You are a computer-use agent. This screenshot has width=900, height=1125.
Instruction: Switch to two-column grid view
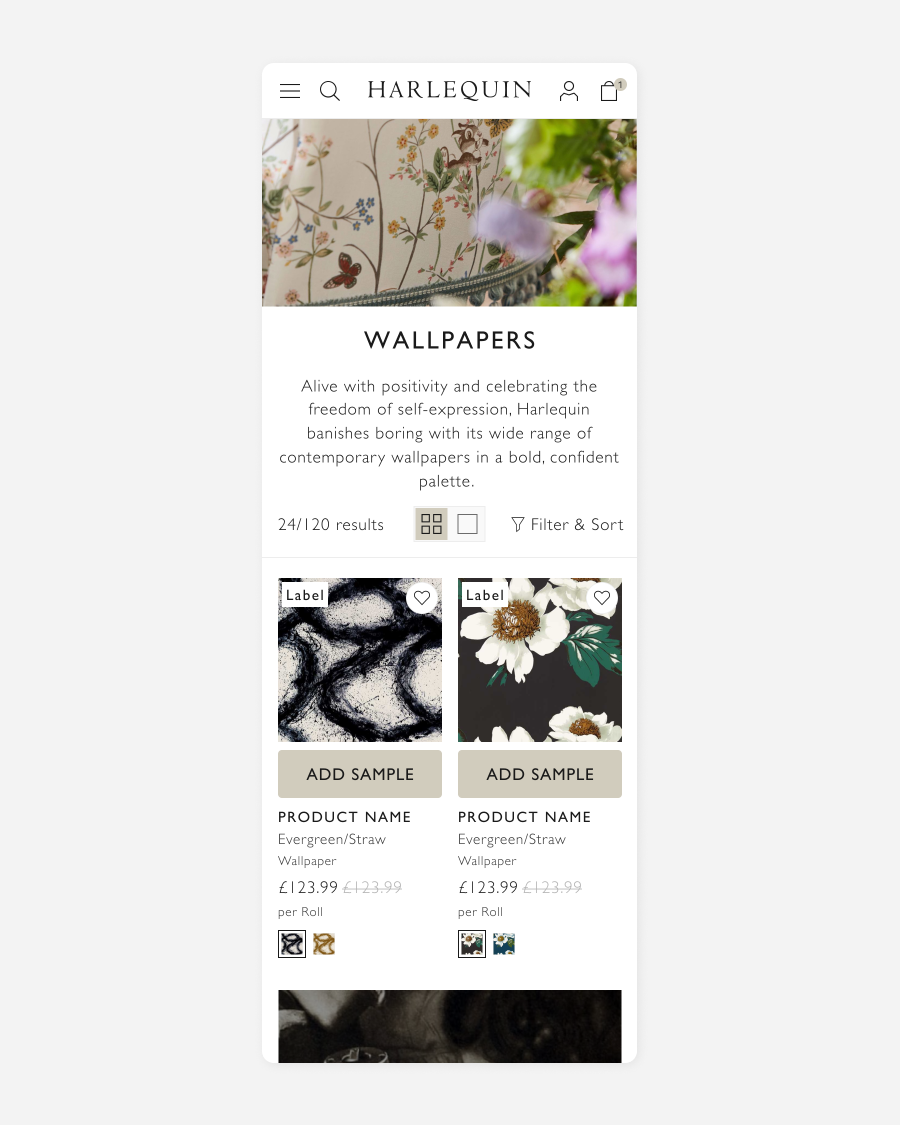coord(431,524)
